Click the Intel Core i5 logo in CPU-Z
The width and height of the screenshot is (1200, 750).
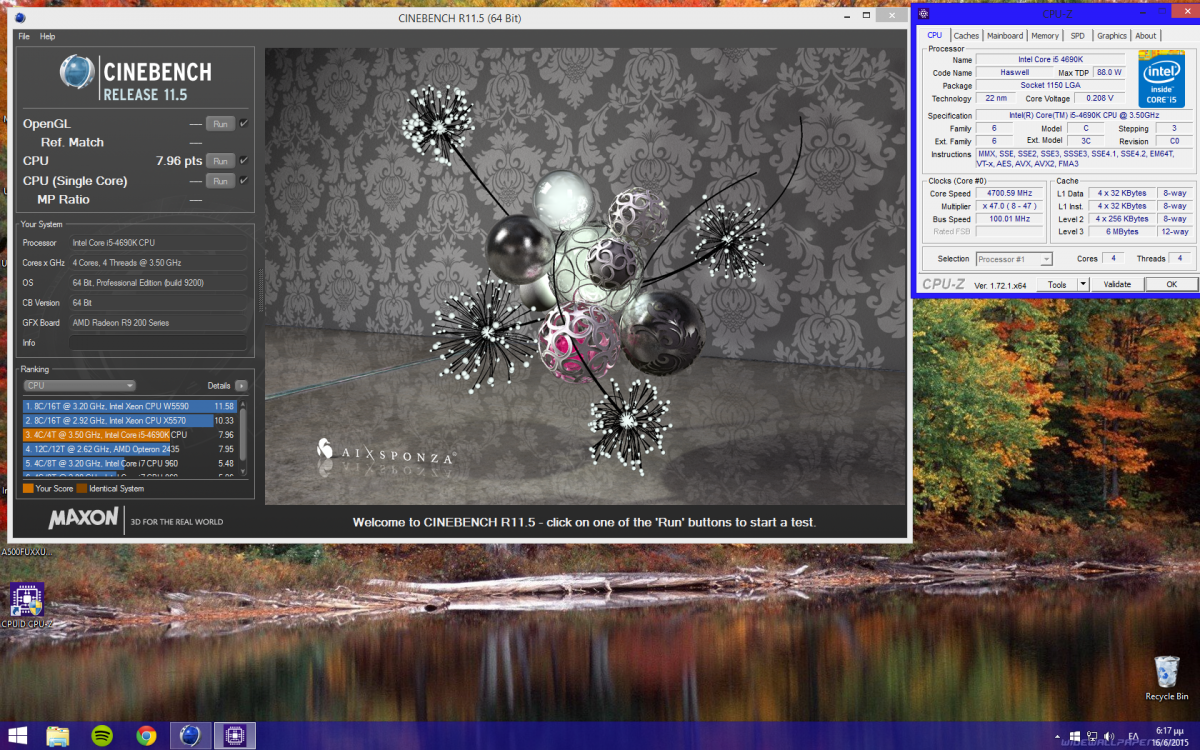1161,80
